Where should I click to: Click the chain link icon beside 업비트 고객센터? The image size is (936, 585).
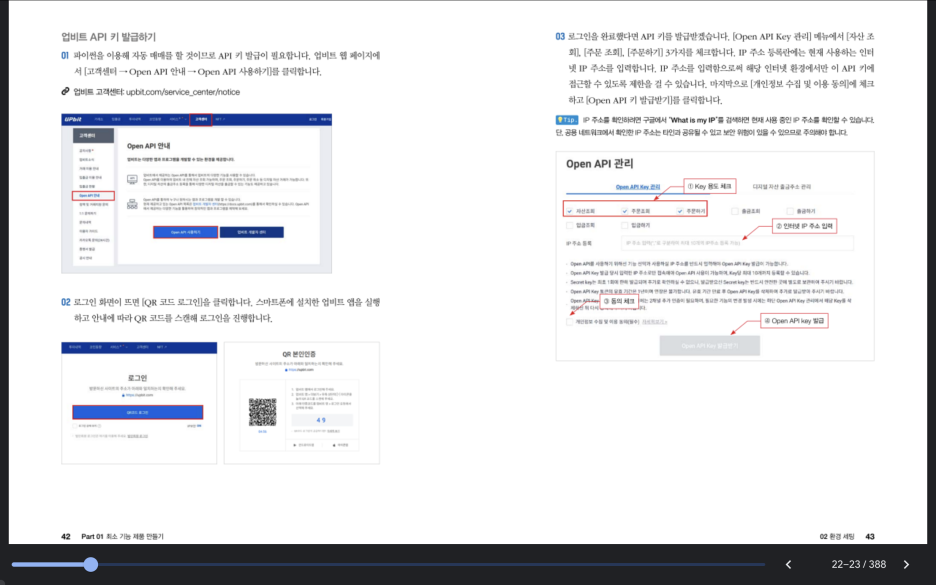point(66,91)
